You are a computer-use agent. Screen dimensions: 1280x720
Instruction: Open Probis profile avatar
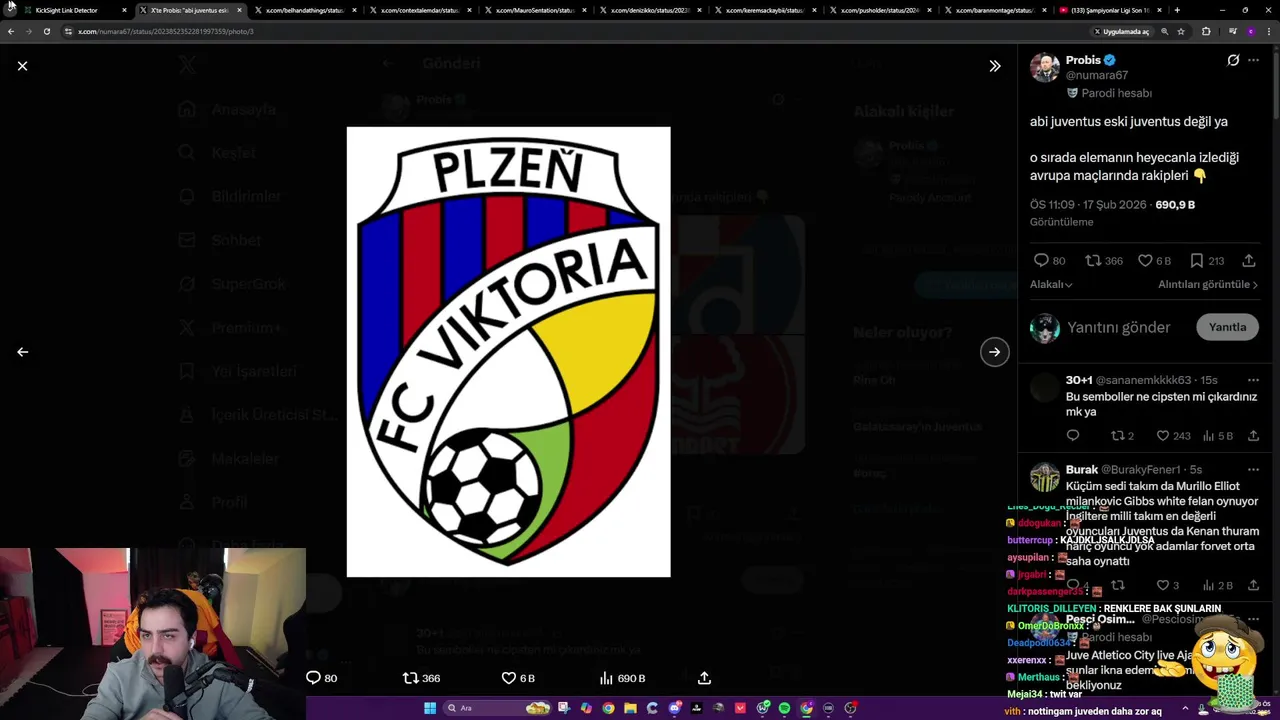coord(1045,67)
